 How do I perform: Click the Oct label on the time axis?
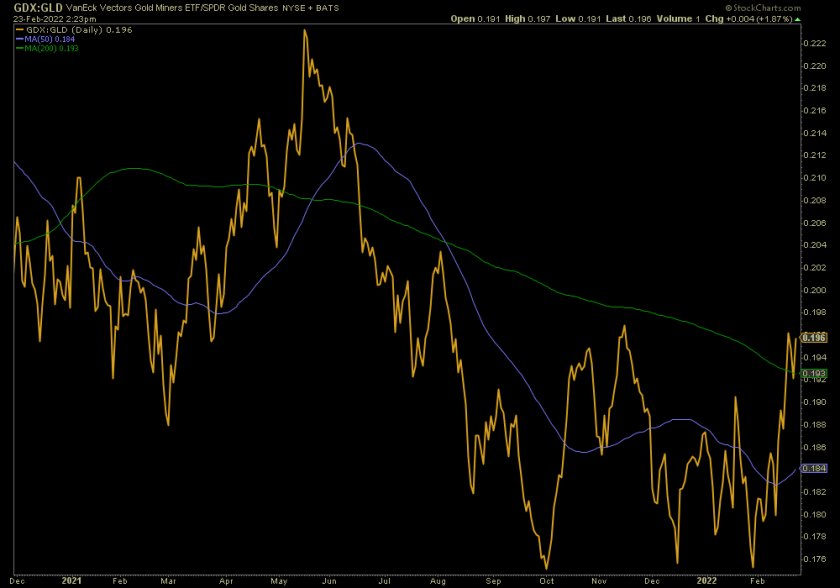[x=546, y=581]
